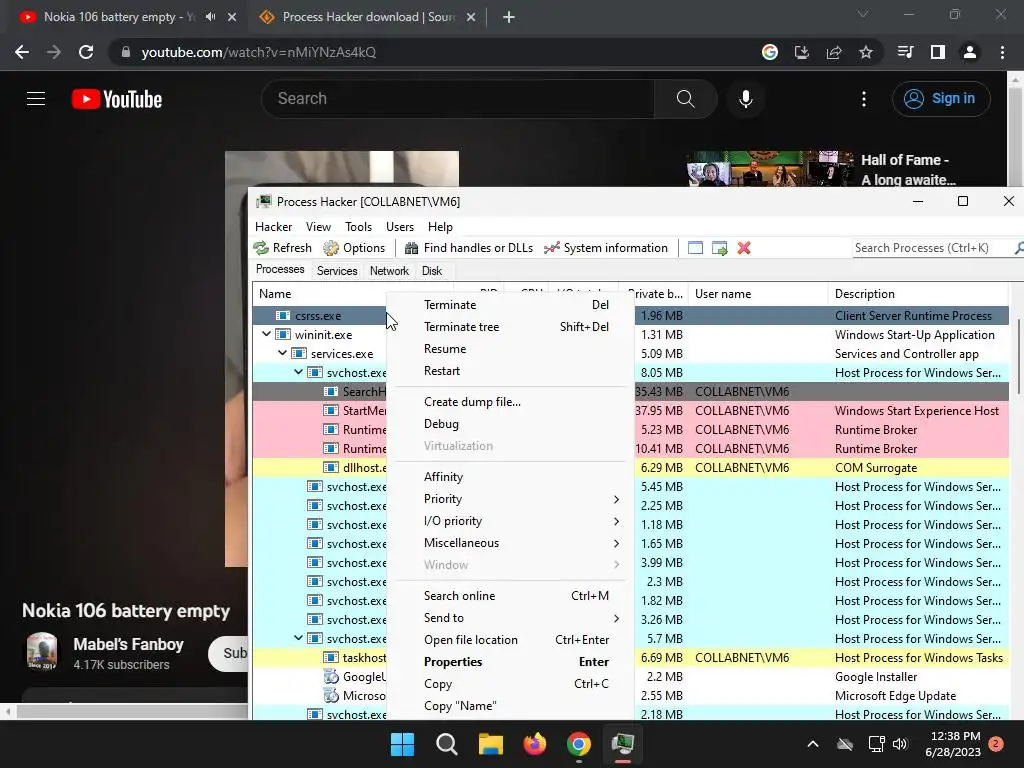Choose Restart in the context menu
The height and width of the screenshot is (768, 1024).
pos(511,371)
